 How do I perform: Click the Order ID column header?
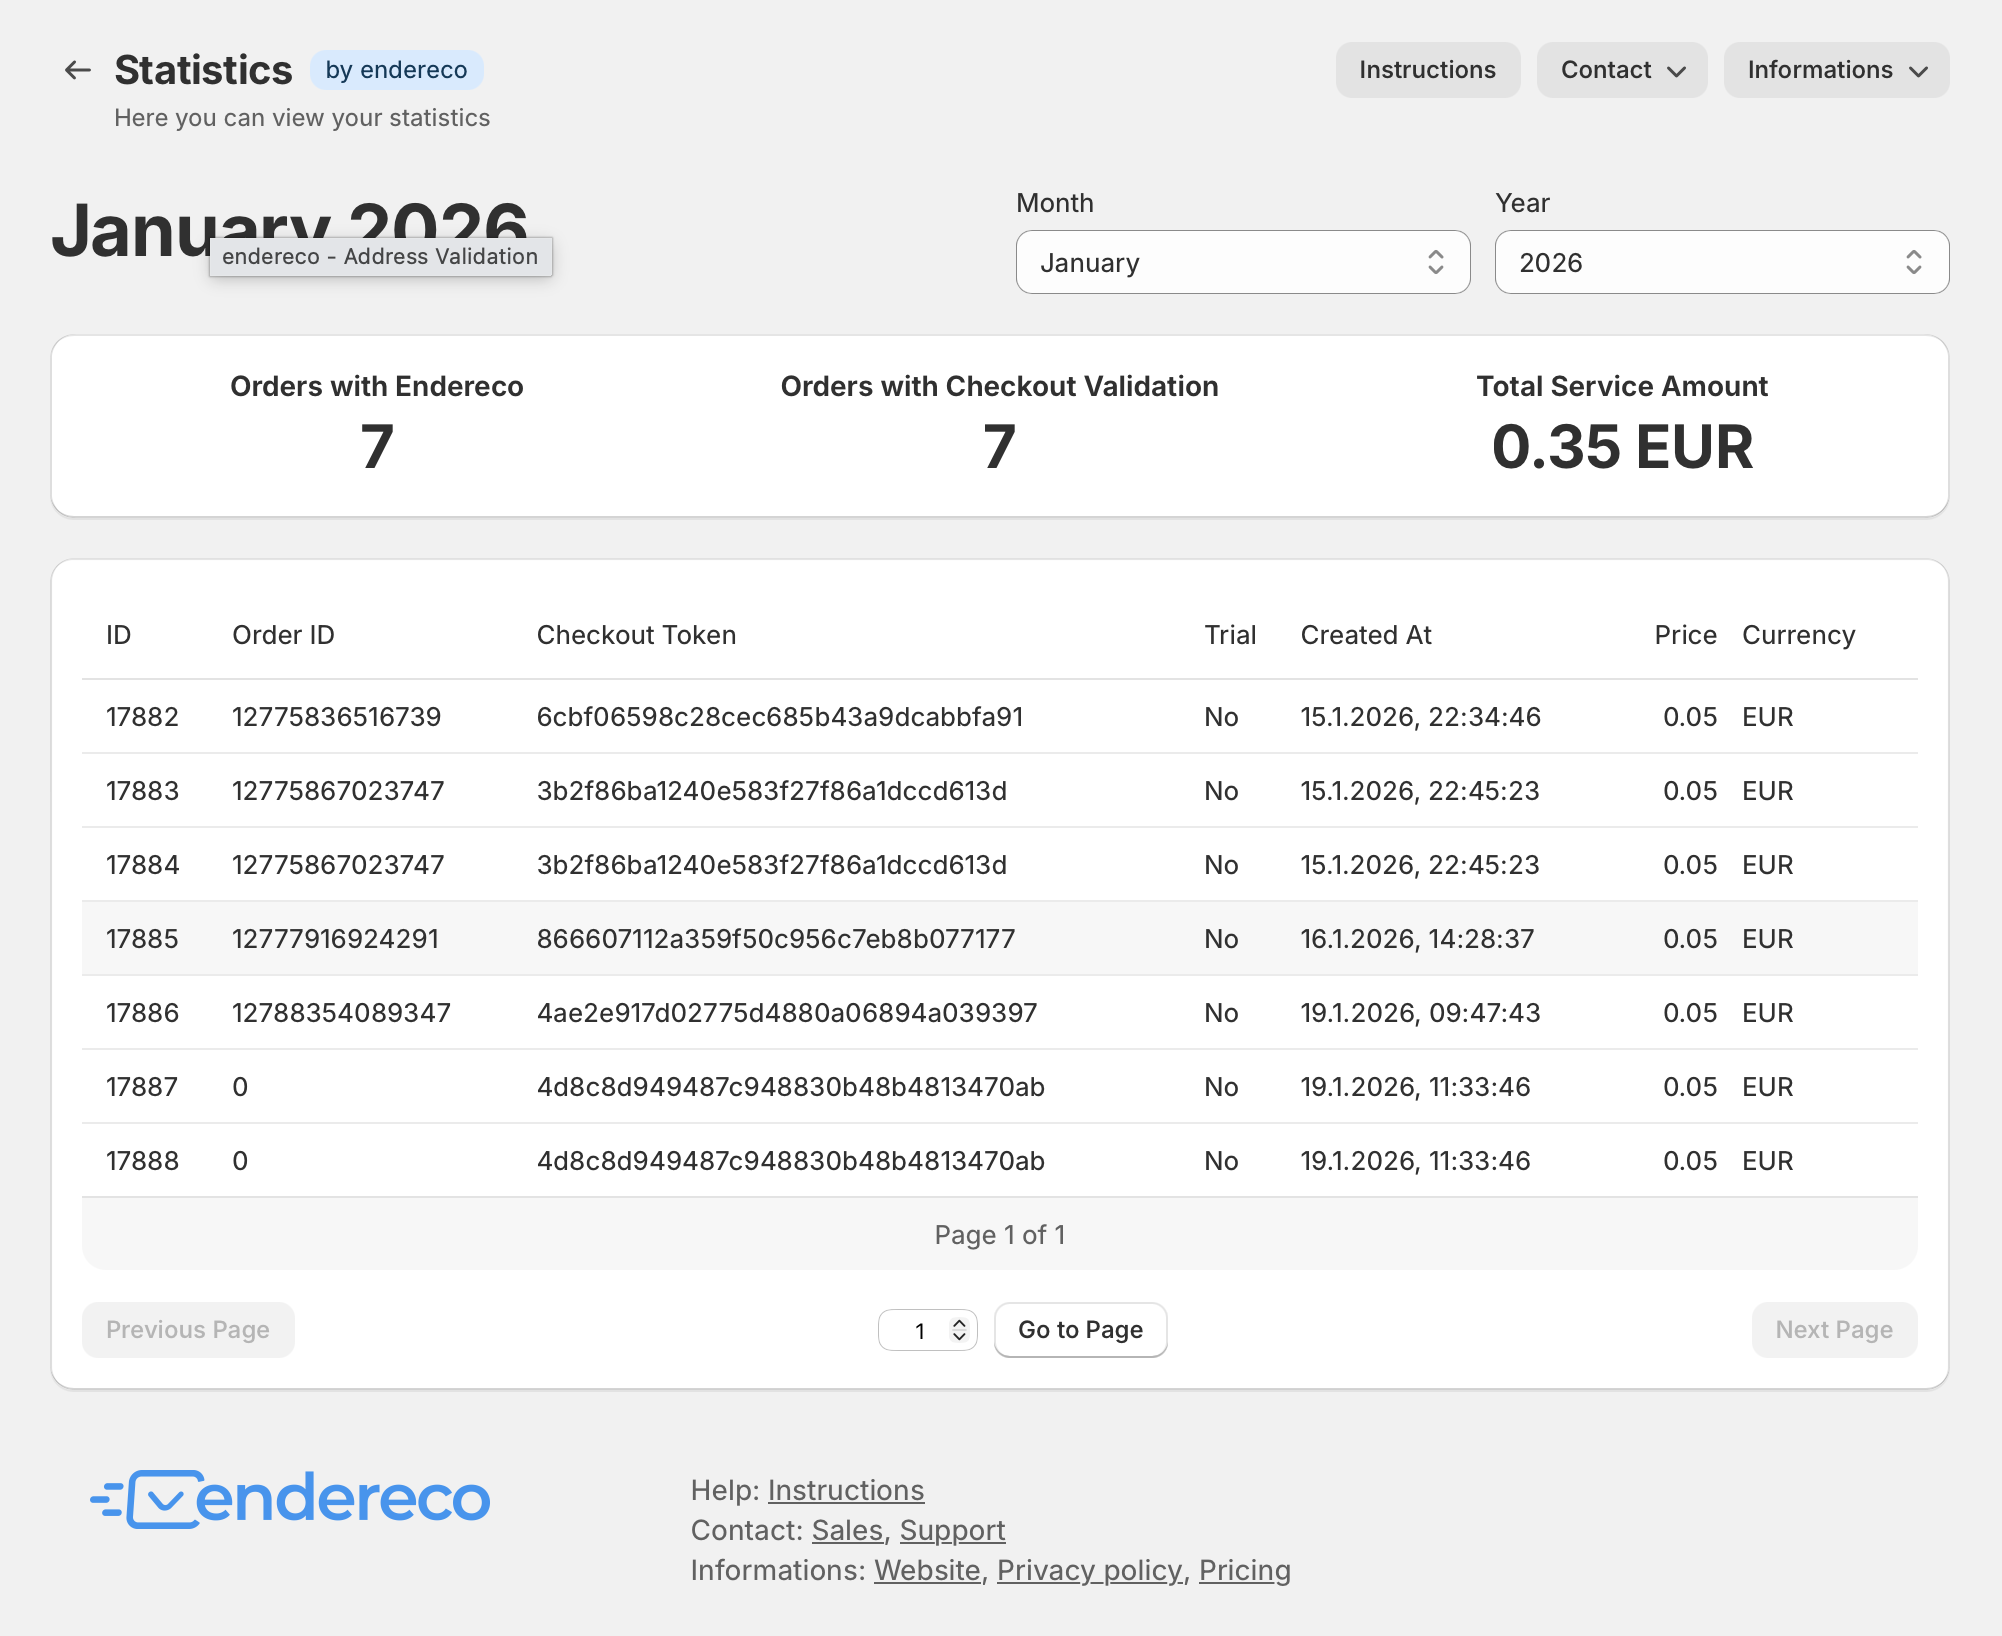point(283,635)
